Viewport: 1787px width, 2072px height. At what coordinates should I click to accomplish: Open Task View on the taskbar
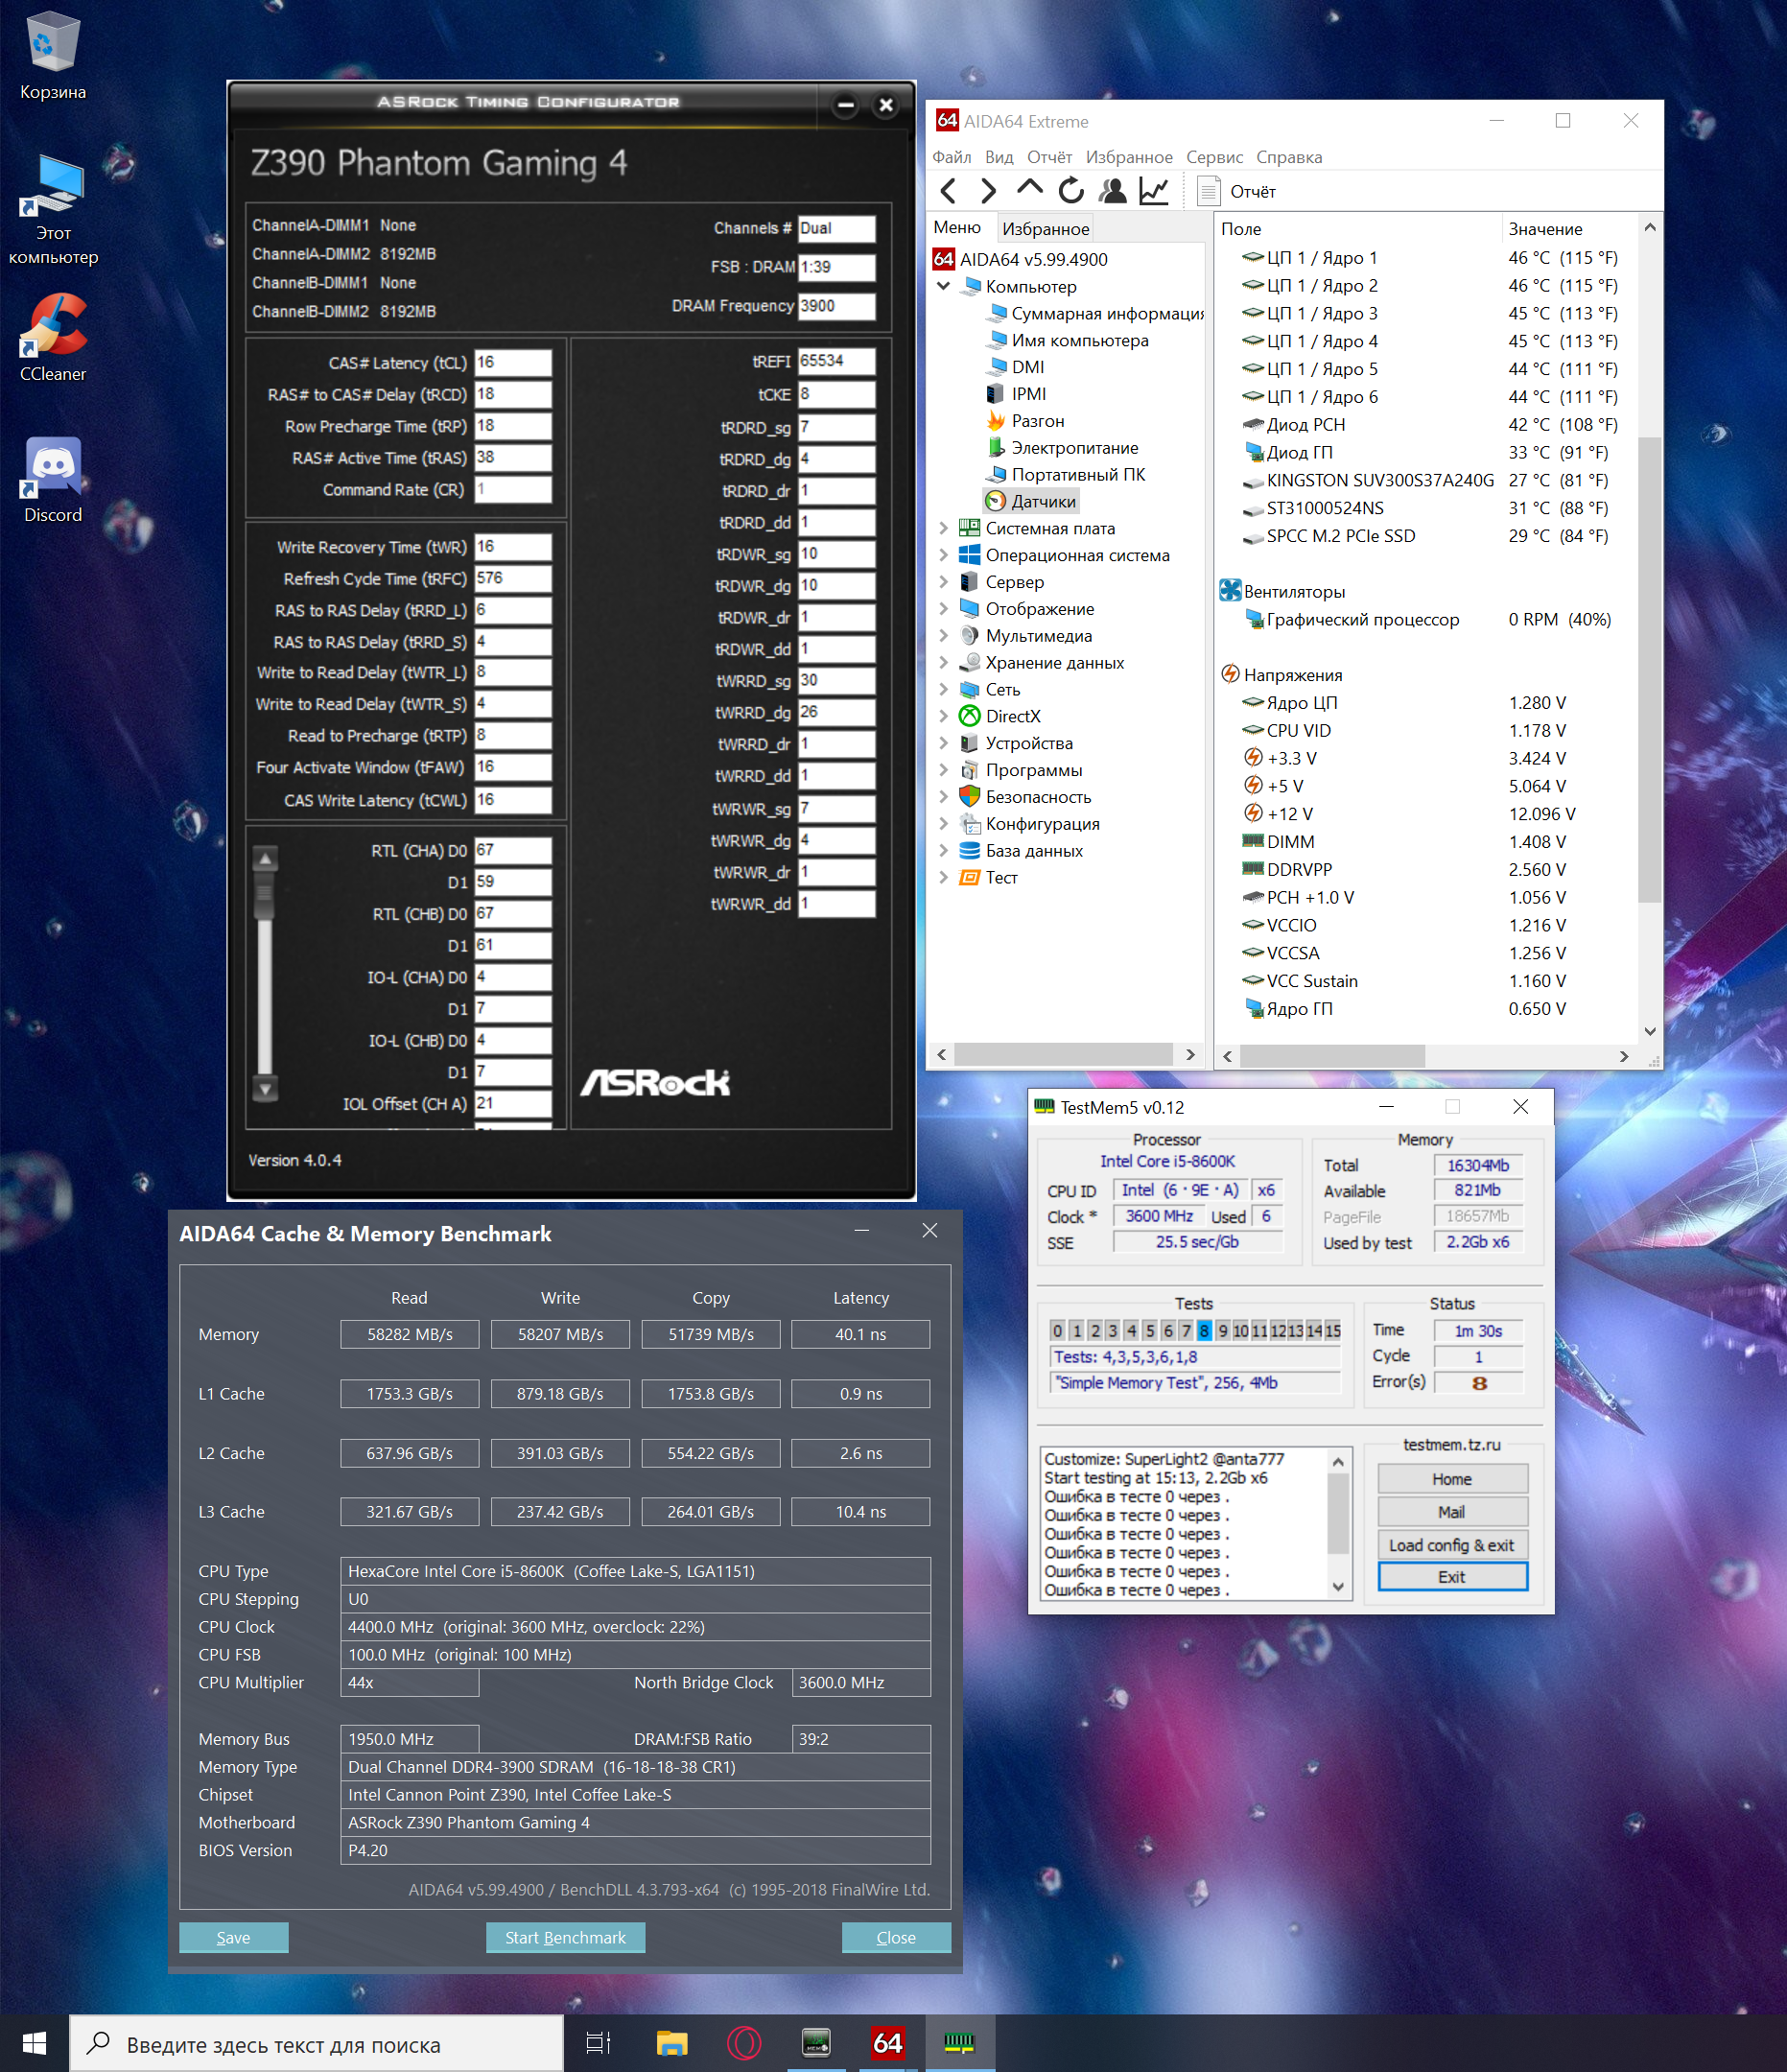click(x=598, y=2043)
